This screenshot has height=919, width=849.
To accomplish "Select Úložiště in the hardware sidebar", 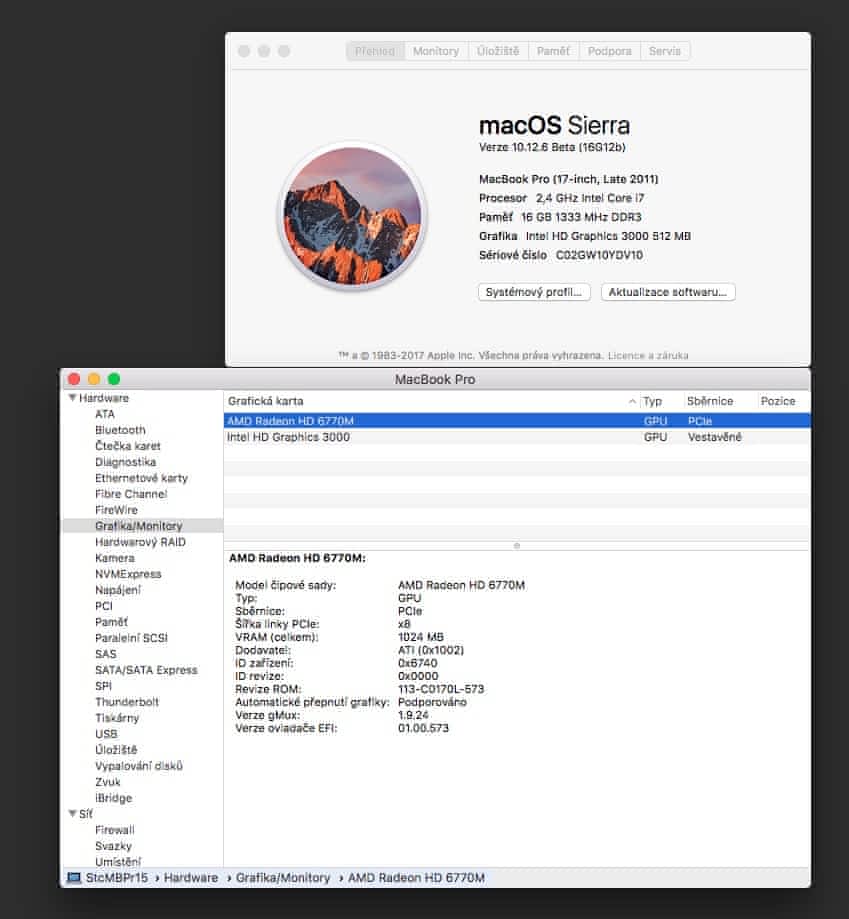I will click(116, 750).
